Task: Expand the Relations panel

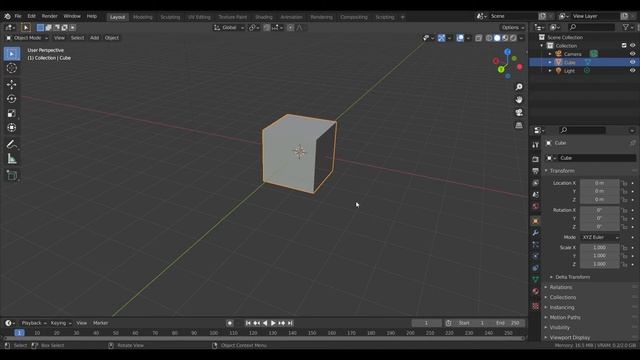Action: coord(558,287)
